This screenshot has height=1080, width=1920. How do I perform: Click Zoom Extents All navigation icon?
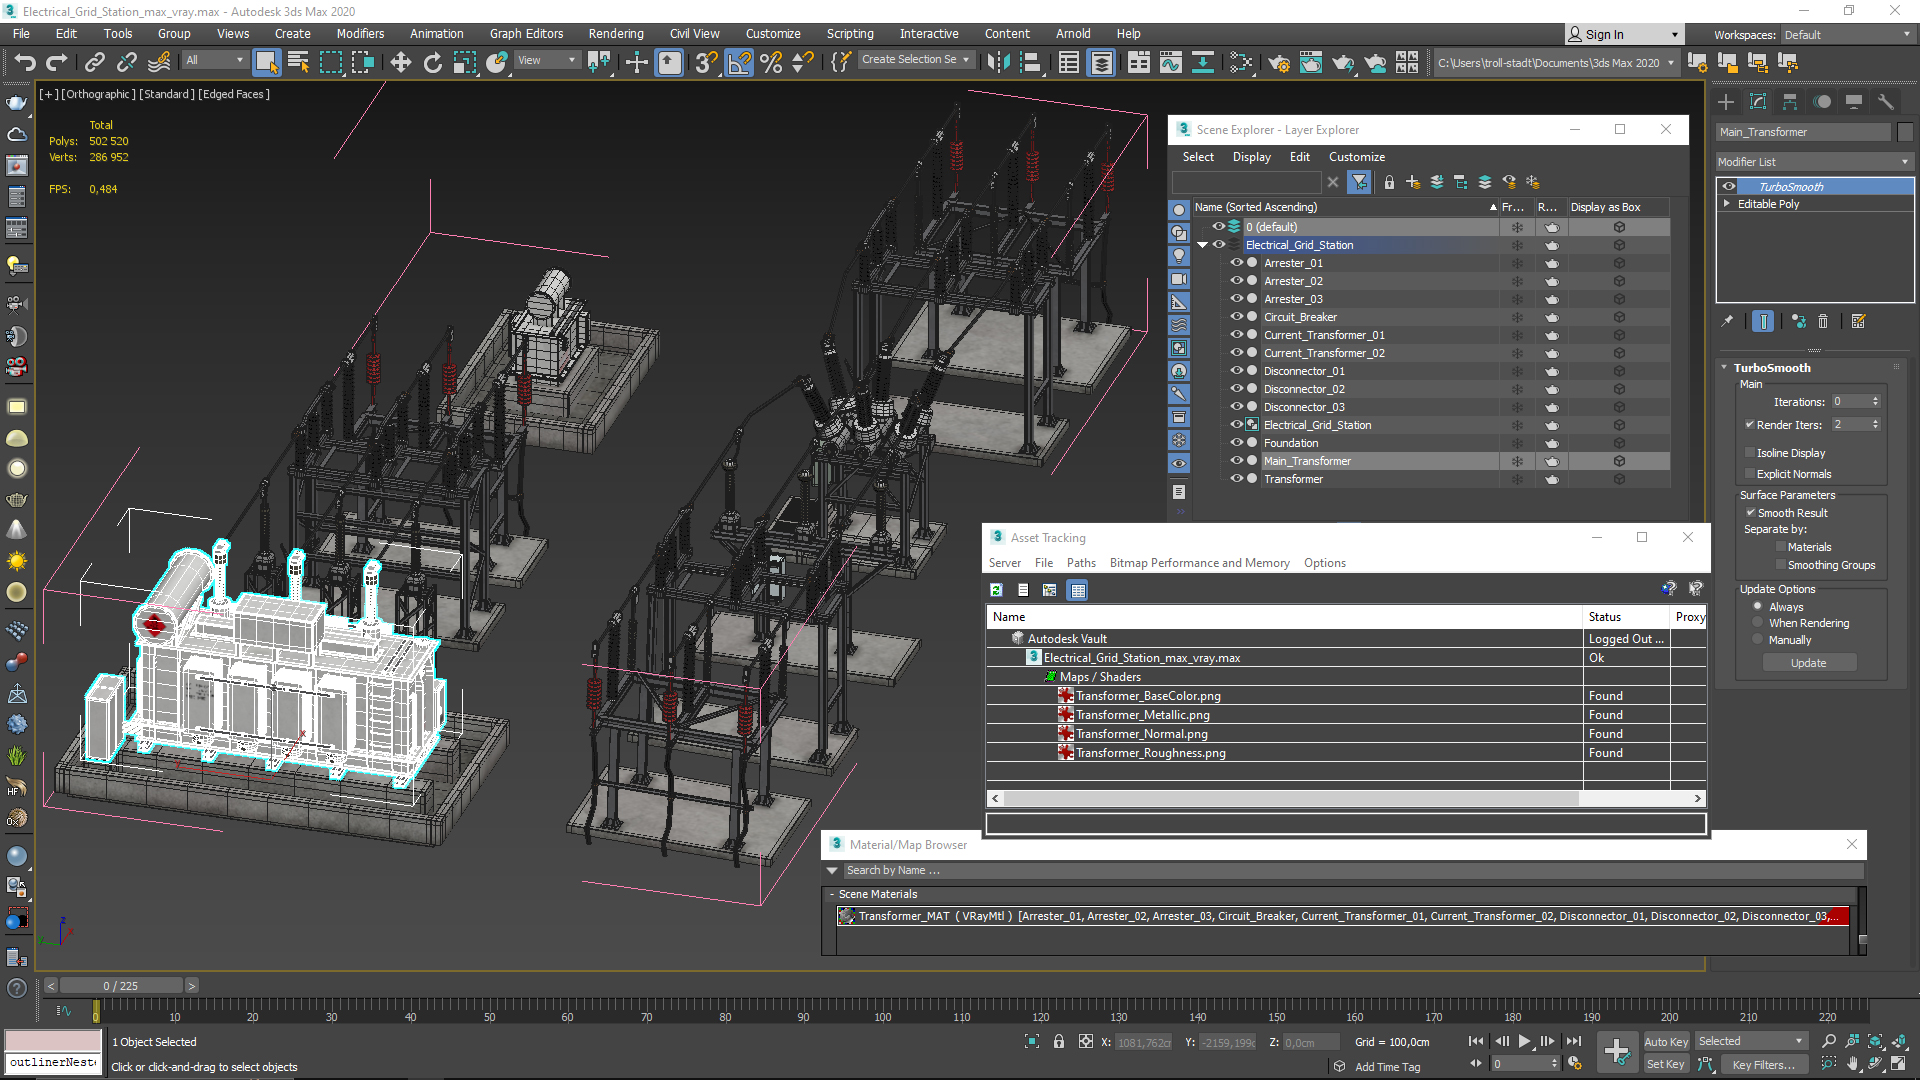tap(1897, 1041)
